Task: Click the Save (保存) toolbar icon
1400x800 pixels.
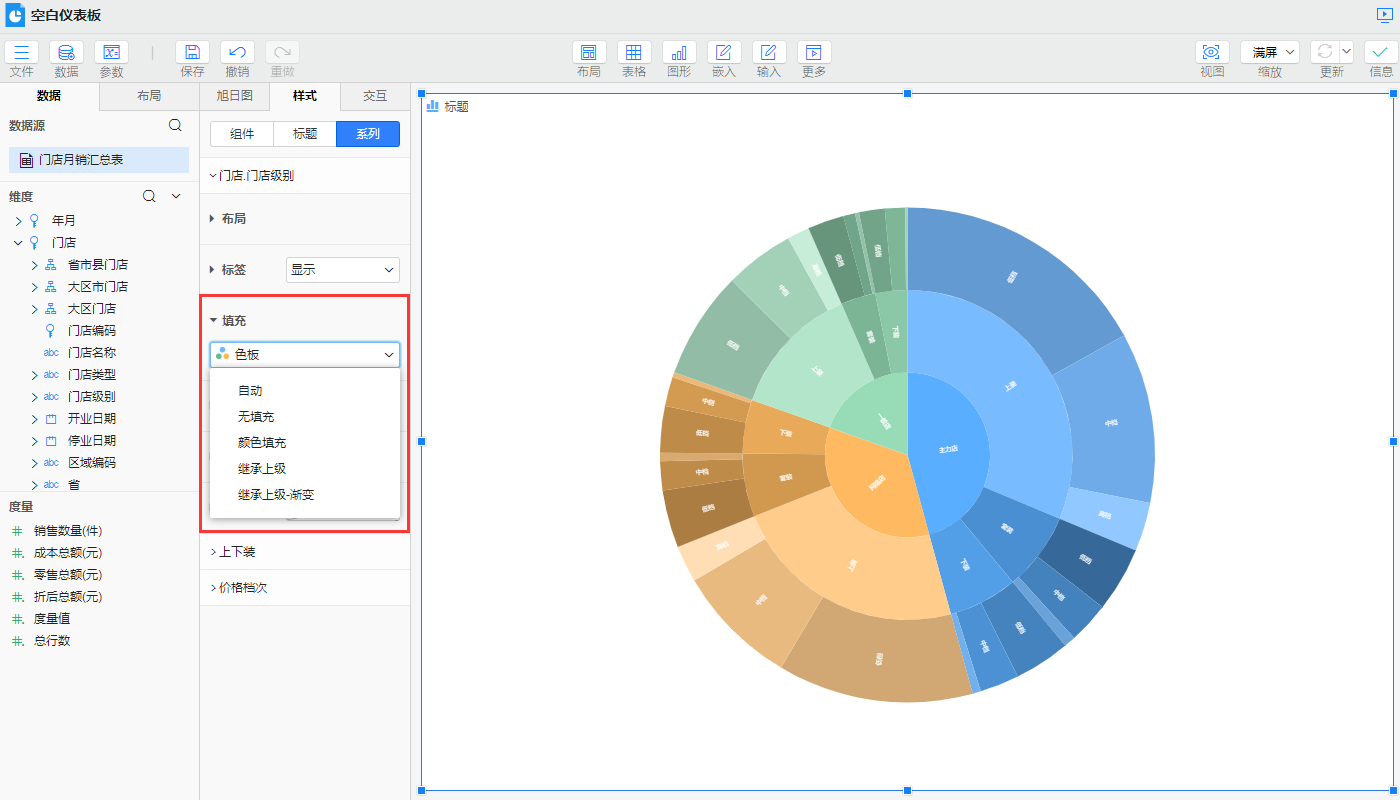Action: tap(192, 53)
